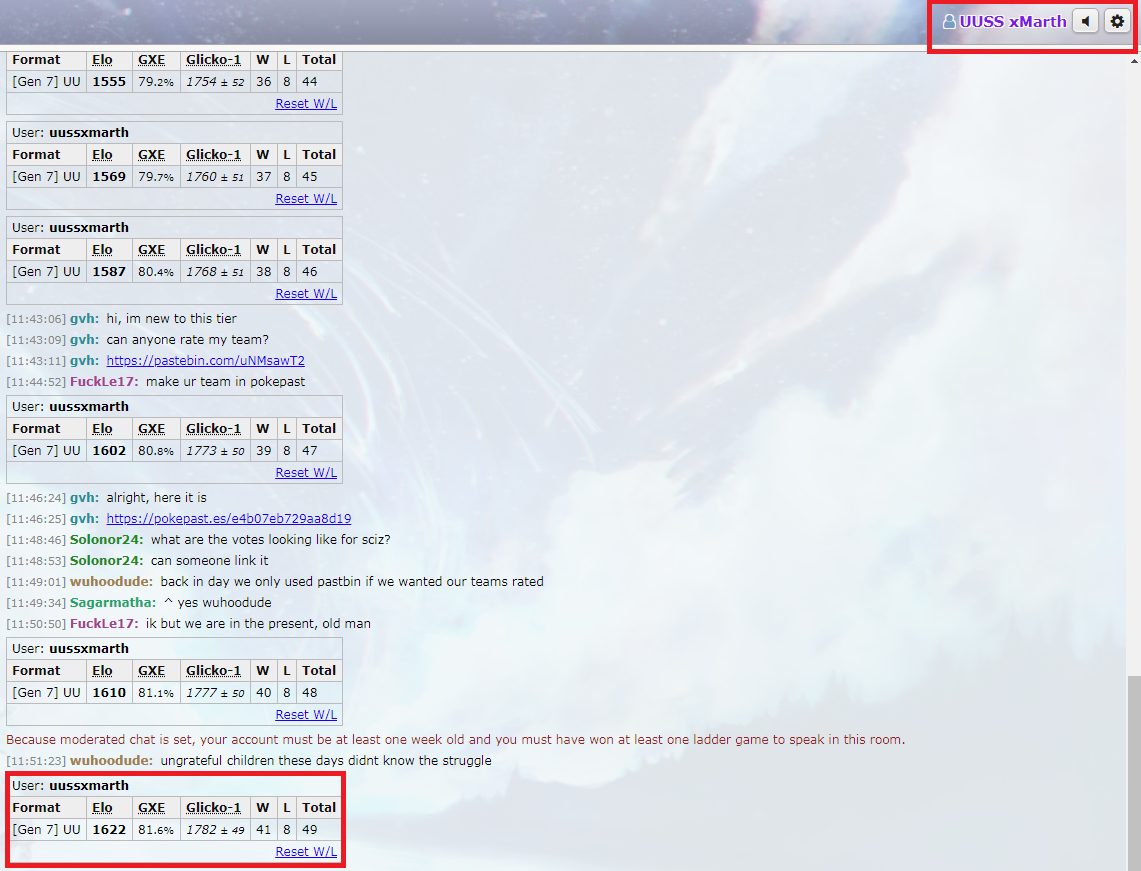Click the GXE value 79.7%

(x=156, y=176)
